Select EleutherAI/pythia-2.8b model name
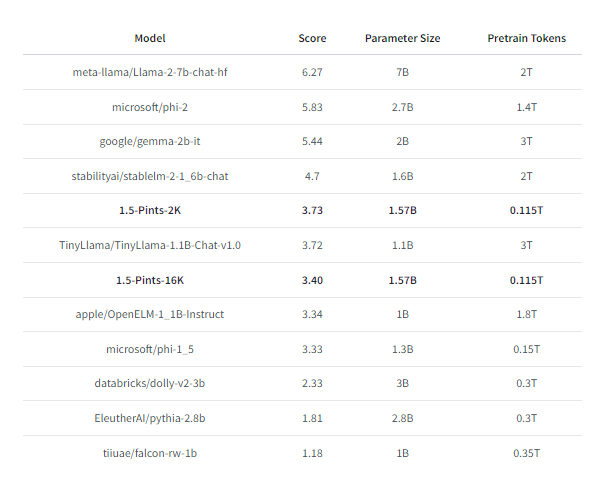The image size is (602, 483). click(150, 418)
